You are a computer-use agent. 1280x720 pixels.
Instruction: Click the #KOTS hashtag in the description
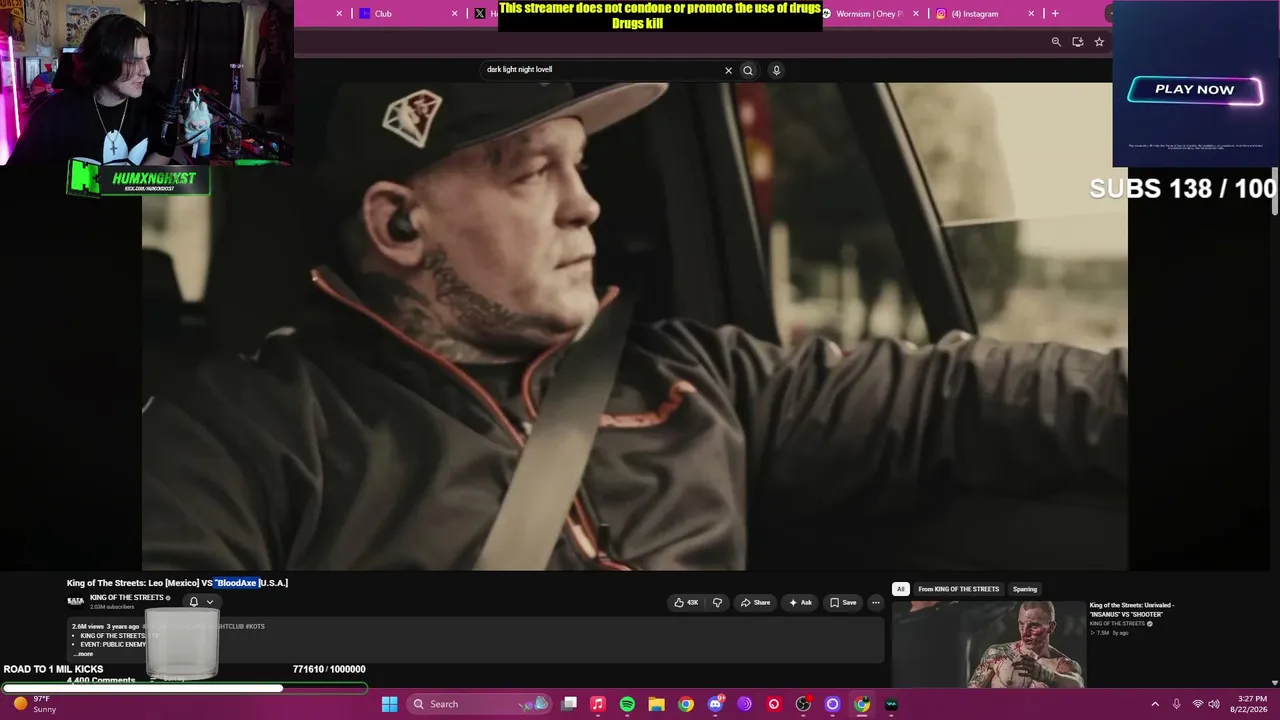(254, 626)
